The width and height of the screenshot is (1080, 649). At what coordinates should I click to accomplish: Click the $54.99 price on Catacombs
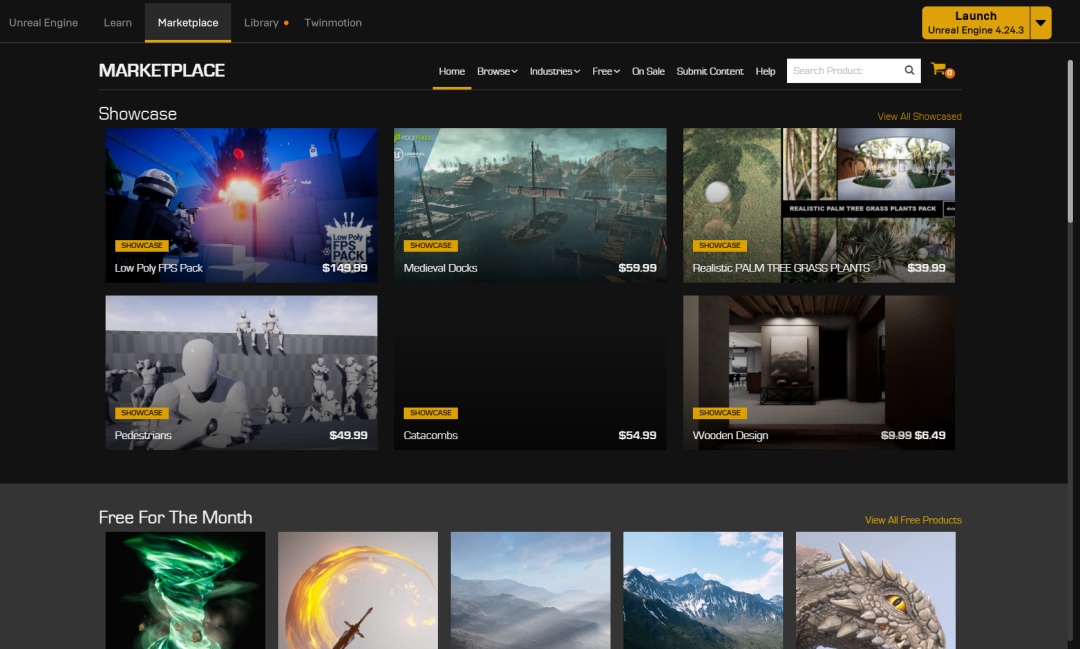click(x=637, y=435)
